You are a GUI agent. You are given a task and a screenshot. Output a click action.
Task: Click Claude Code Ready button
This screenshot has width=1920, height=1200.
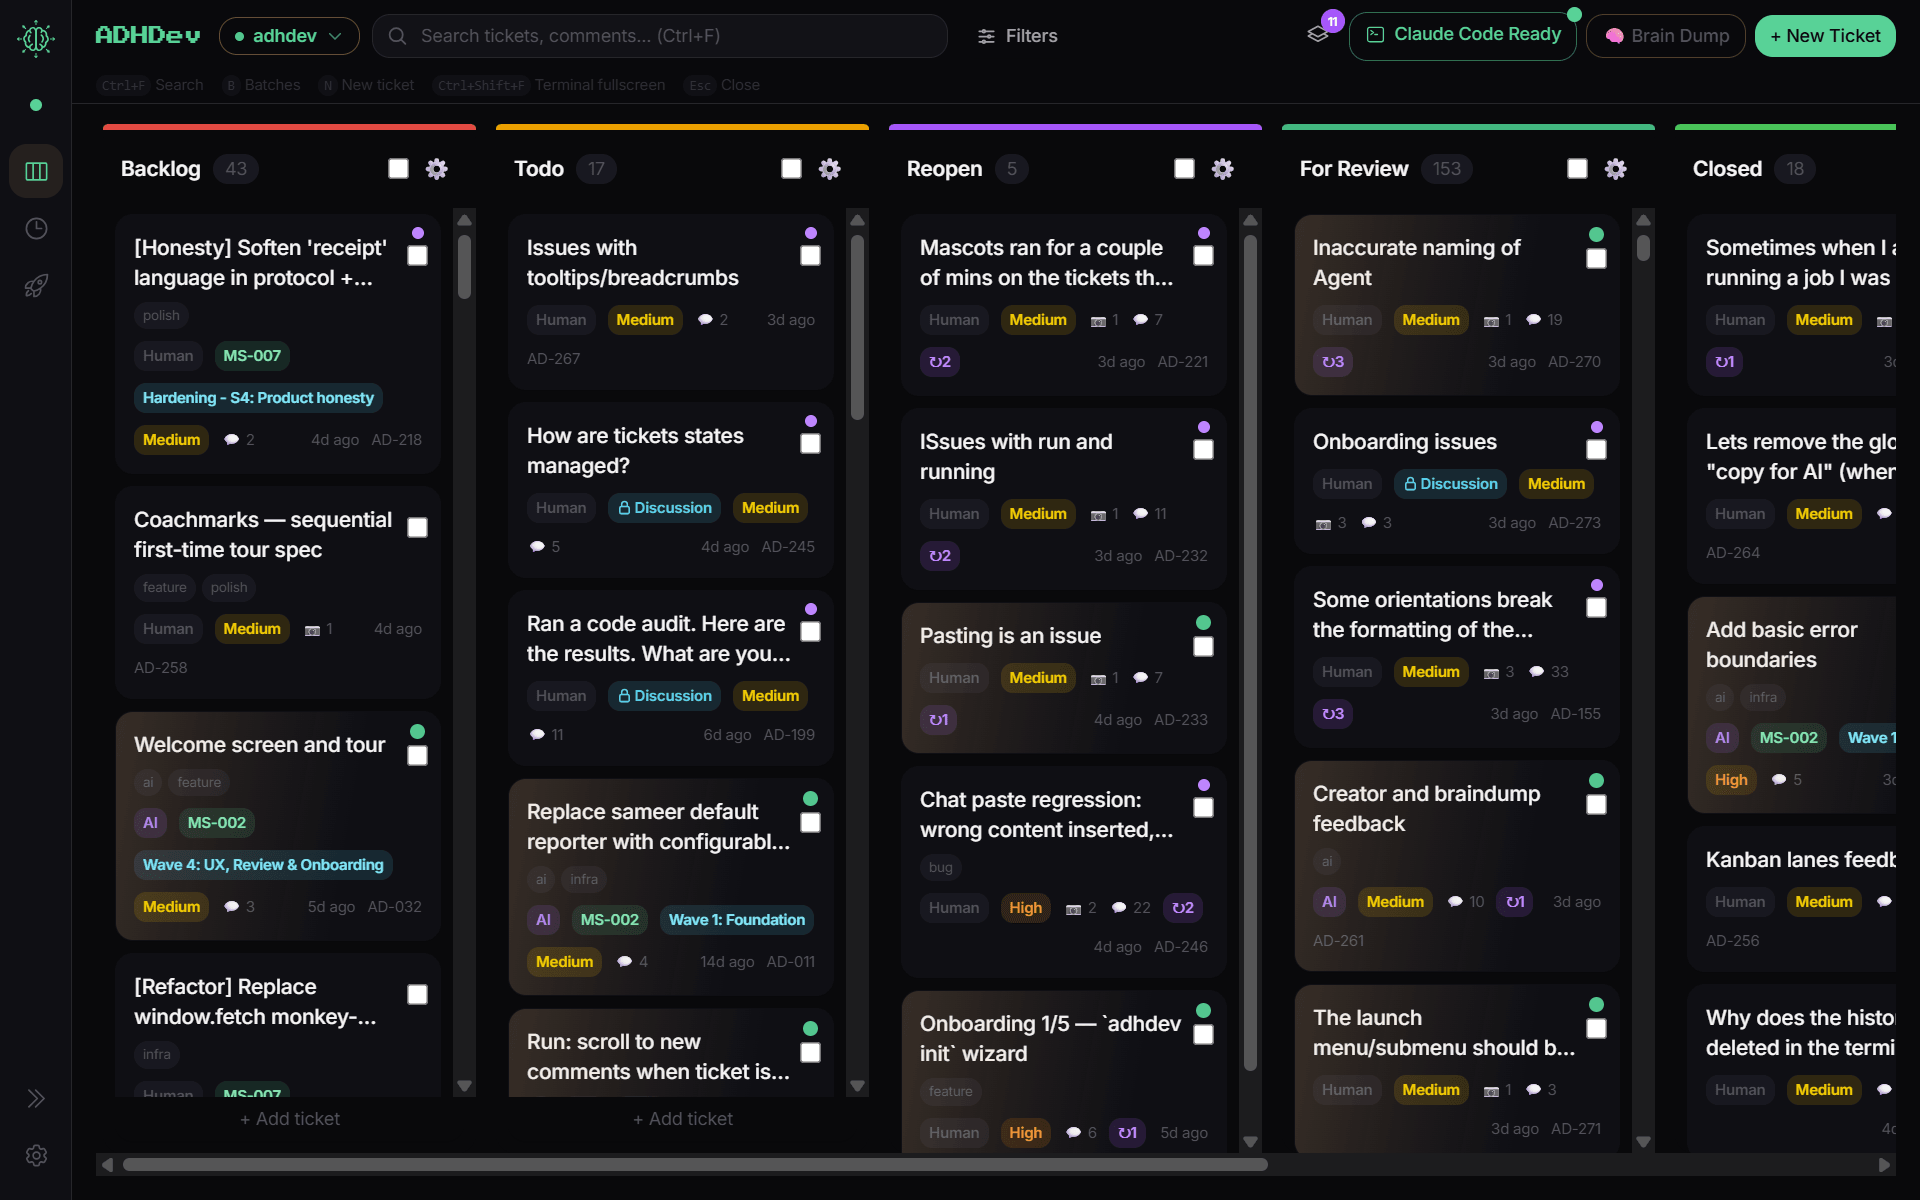click(x=1463, y=36)
